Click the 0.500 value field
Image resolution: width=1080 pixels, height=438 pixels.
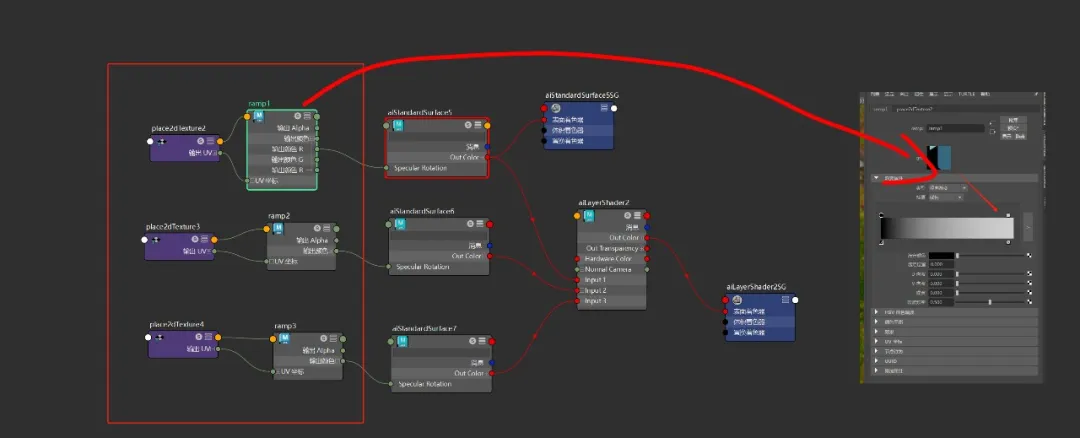tap(942, 302)
